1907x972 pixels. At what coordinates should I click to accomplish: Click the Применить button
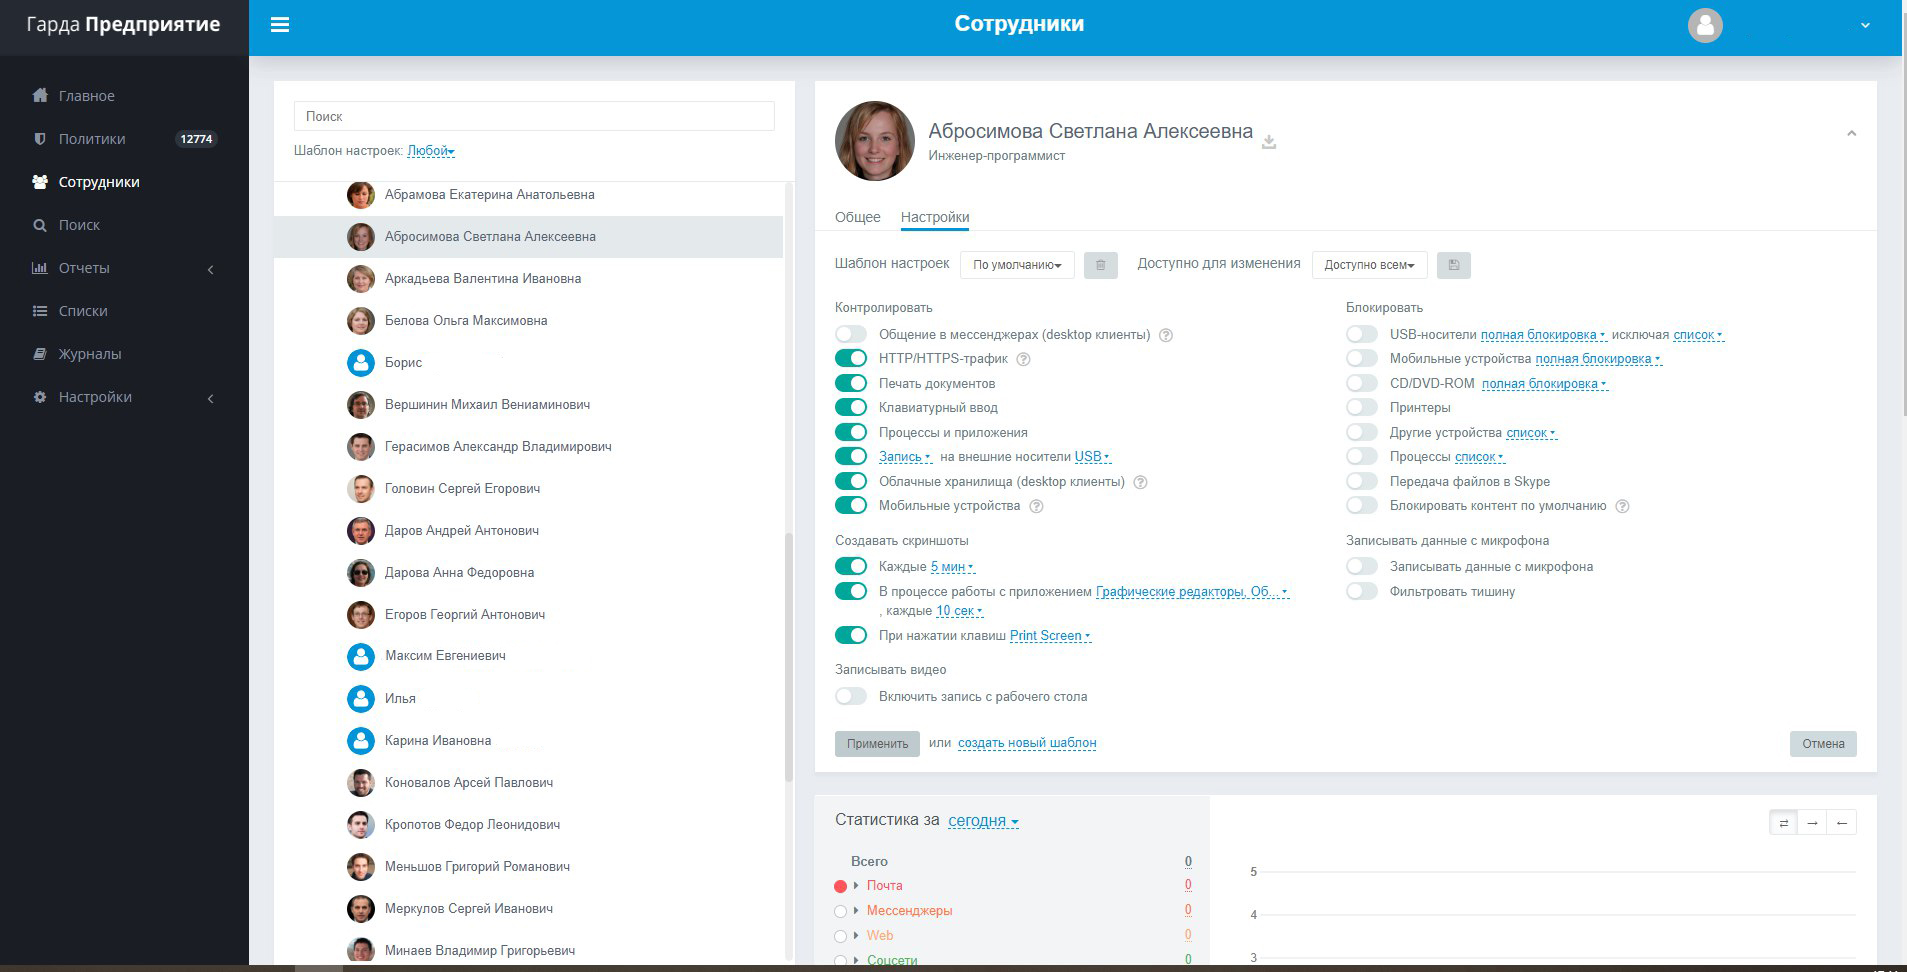click(877, 744)
